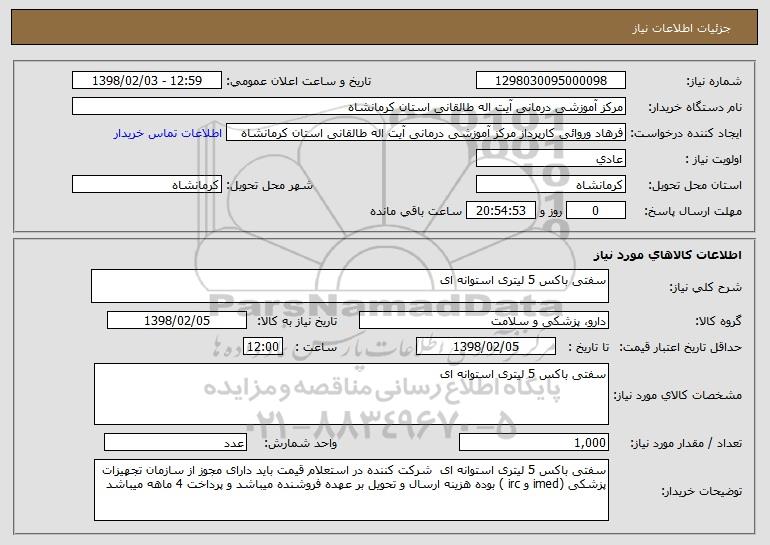The width and height of the screenshot is (770, 545).
Task: Select the buyer organization name field
Action: [349, 106]
